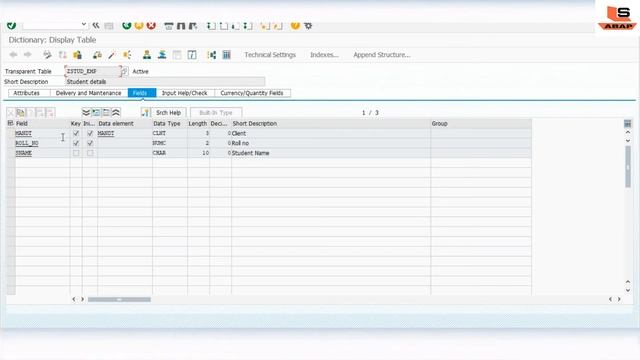Open the Input Help/Check tab
This screenshot has width=640, height=360.
[x=184, y=93]
